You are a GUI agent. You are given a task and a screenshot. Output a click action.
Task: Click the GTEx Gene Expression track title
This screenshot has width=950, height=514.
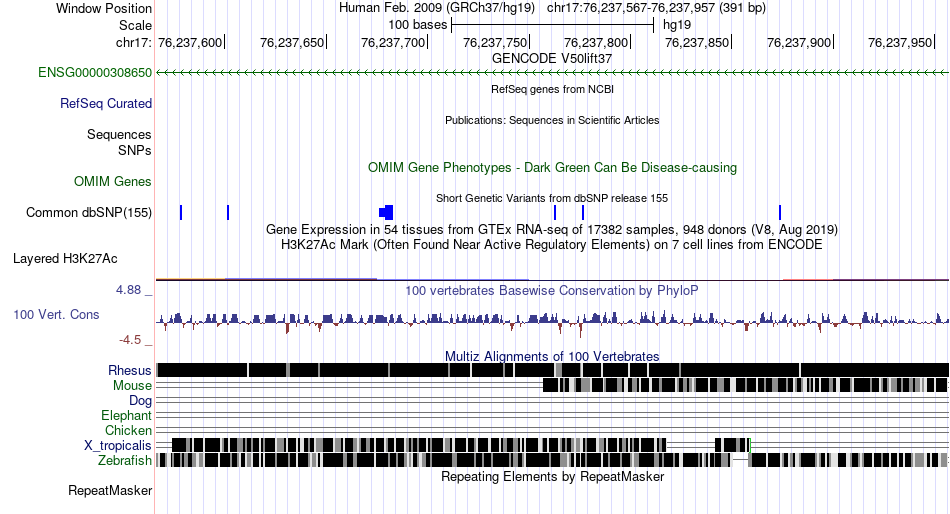click(x=552, y=230)
